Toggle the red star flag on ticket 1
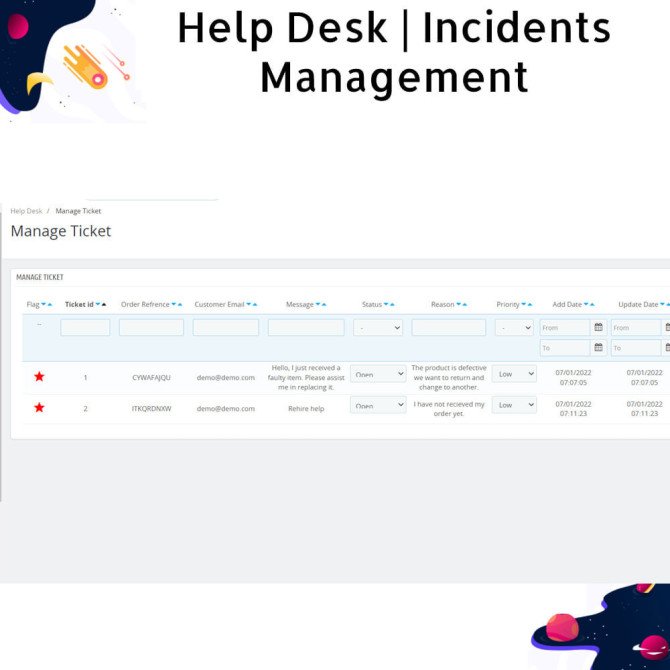 click(x=39, y=376)
